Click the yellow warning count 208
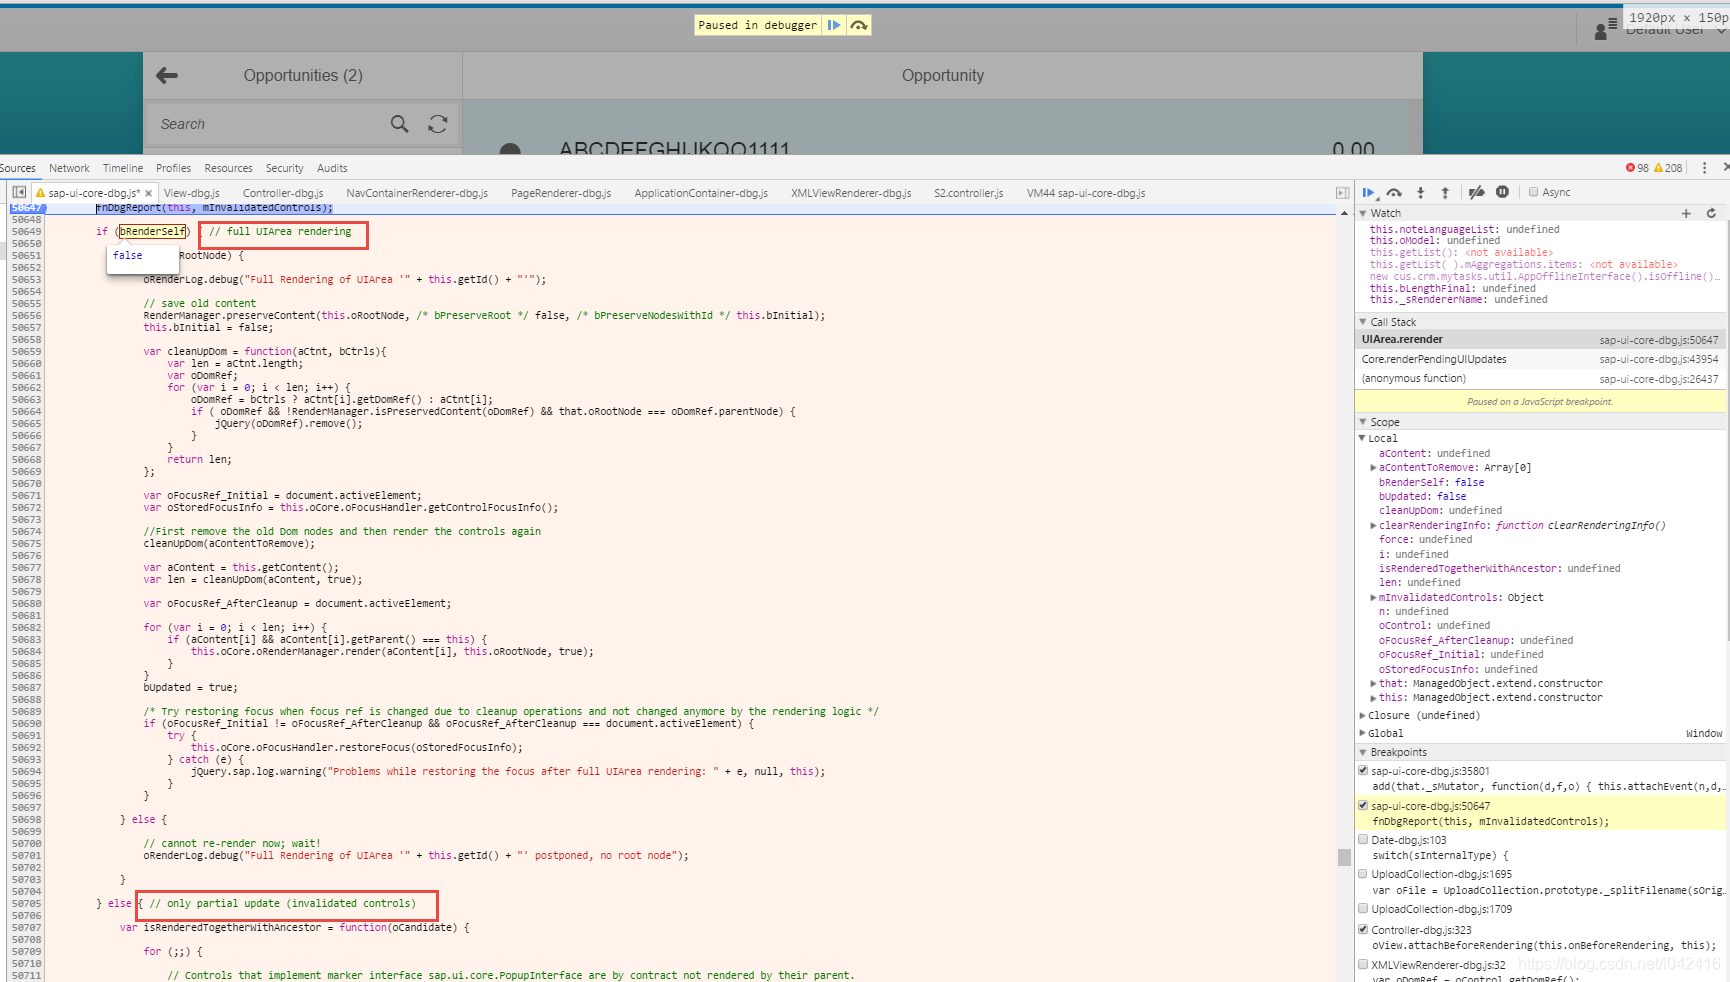The image size is (1730, 982). (x=1668, y=168)
